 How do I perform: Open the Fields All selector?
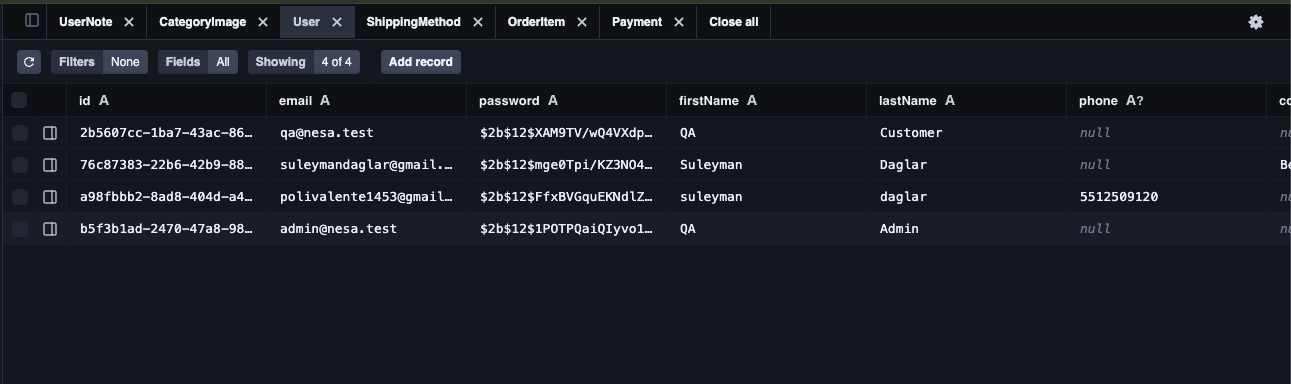click(x=197, y=62)
